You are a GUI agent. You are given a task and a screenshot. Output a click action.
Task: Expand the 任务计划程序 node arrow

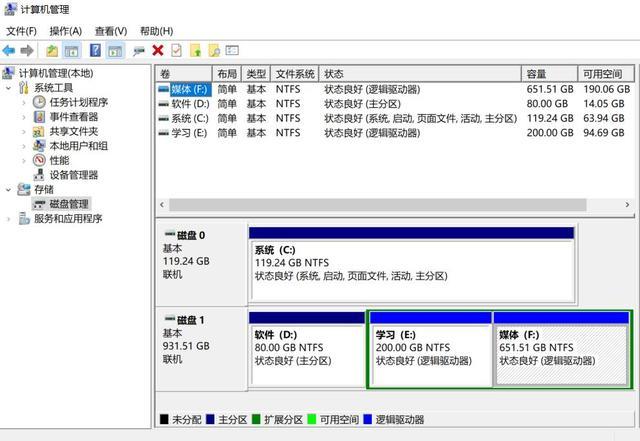tap(24, 102)
